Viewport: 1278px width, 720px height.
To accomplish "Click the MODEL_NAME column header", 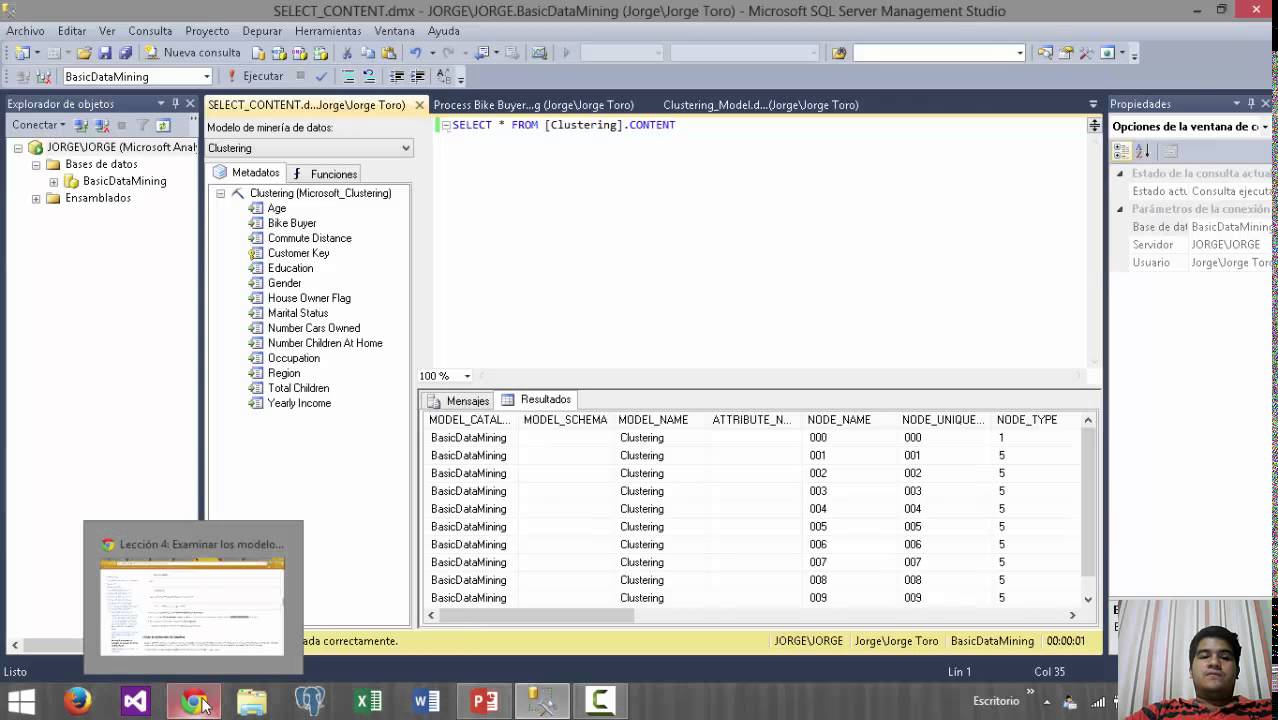I will (x=661, y=420).
